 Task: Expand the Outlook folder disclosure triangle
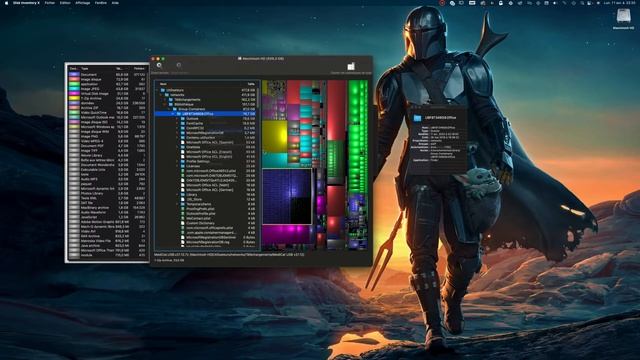178,119
